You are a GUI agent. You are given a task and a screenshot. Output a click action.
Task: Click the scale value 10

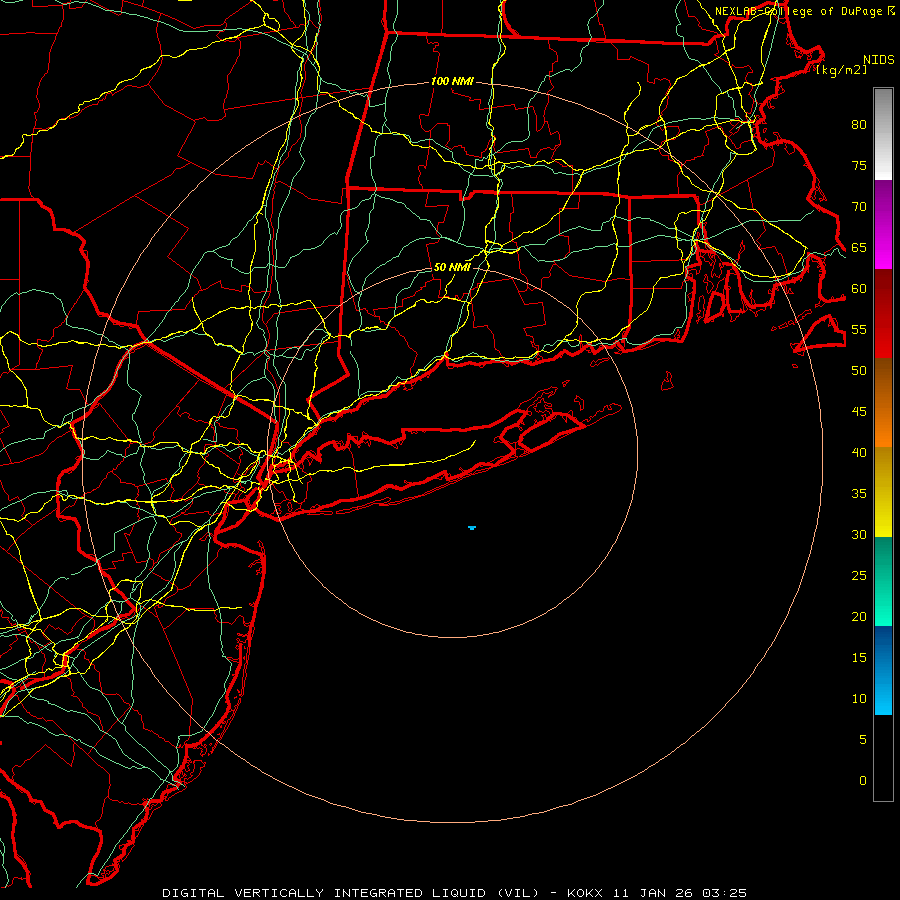tap(859, 699)
